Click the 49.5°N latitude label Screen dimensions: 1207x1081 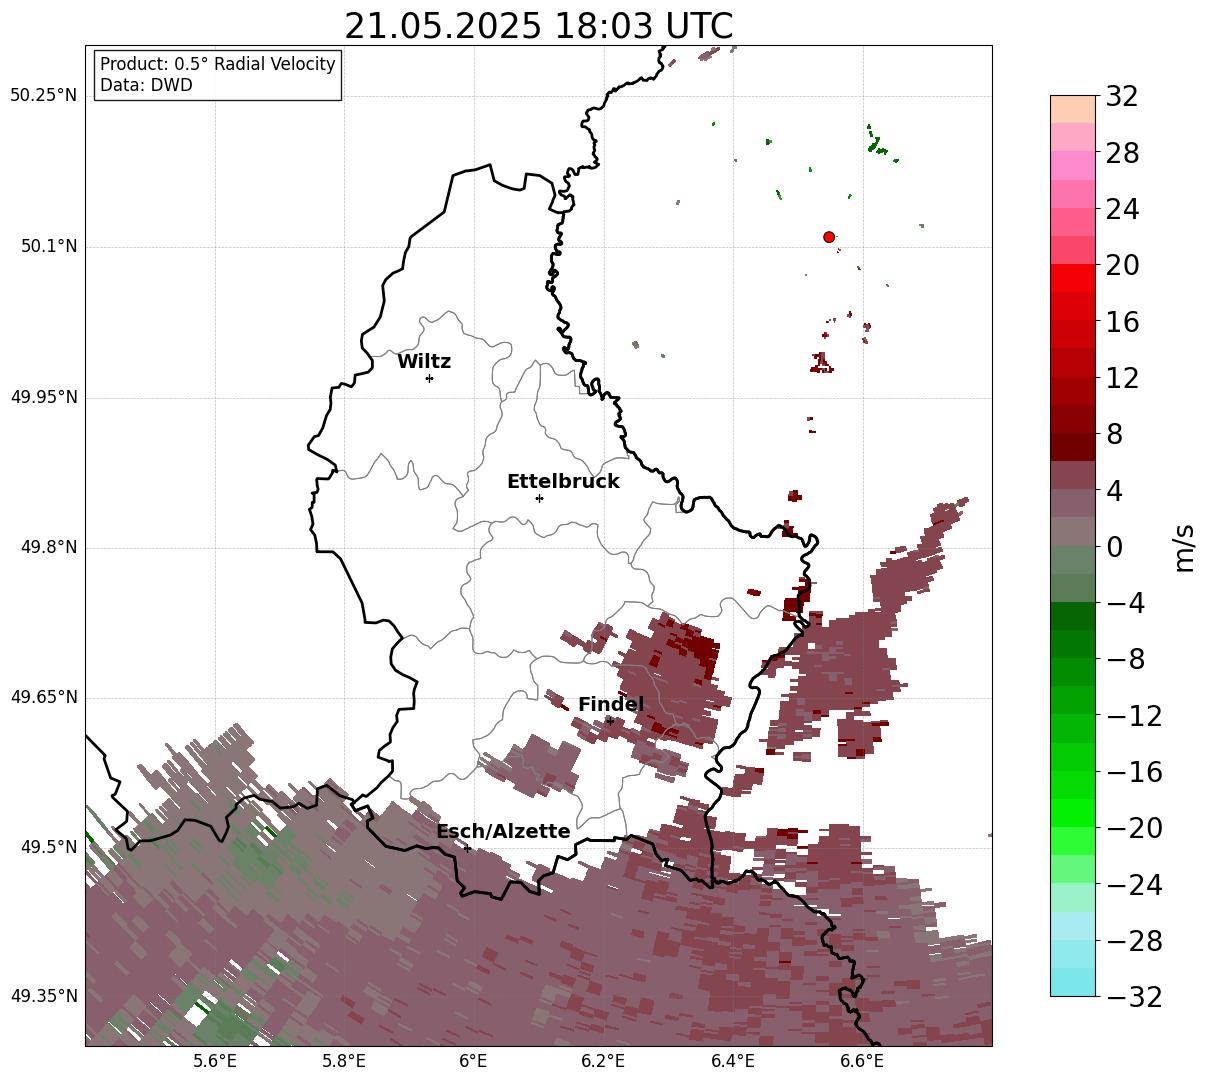(x=49, y=847)
